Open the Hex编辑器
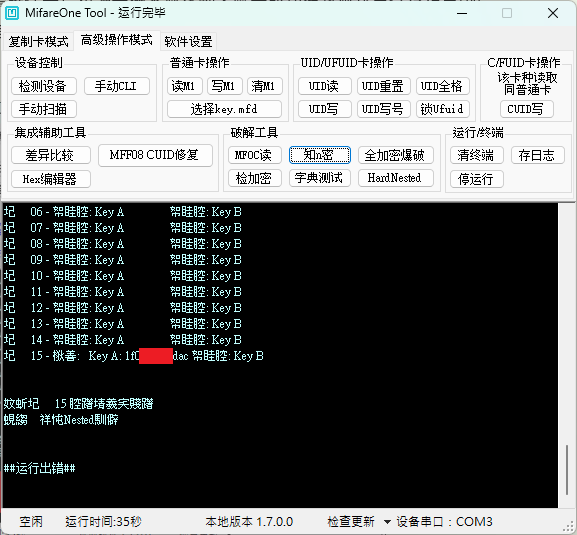 (51, 179)
